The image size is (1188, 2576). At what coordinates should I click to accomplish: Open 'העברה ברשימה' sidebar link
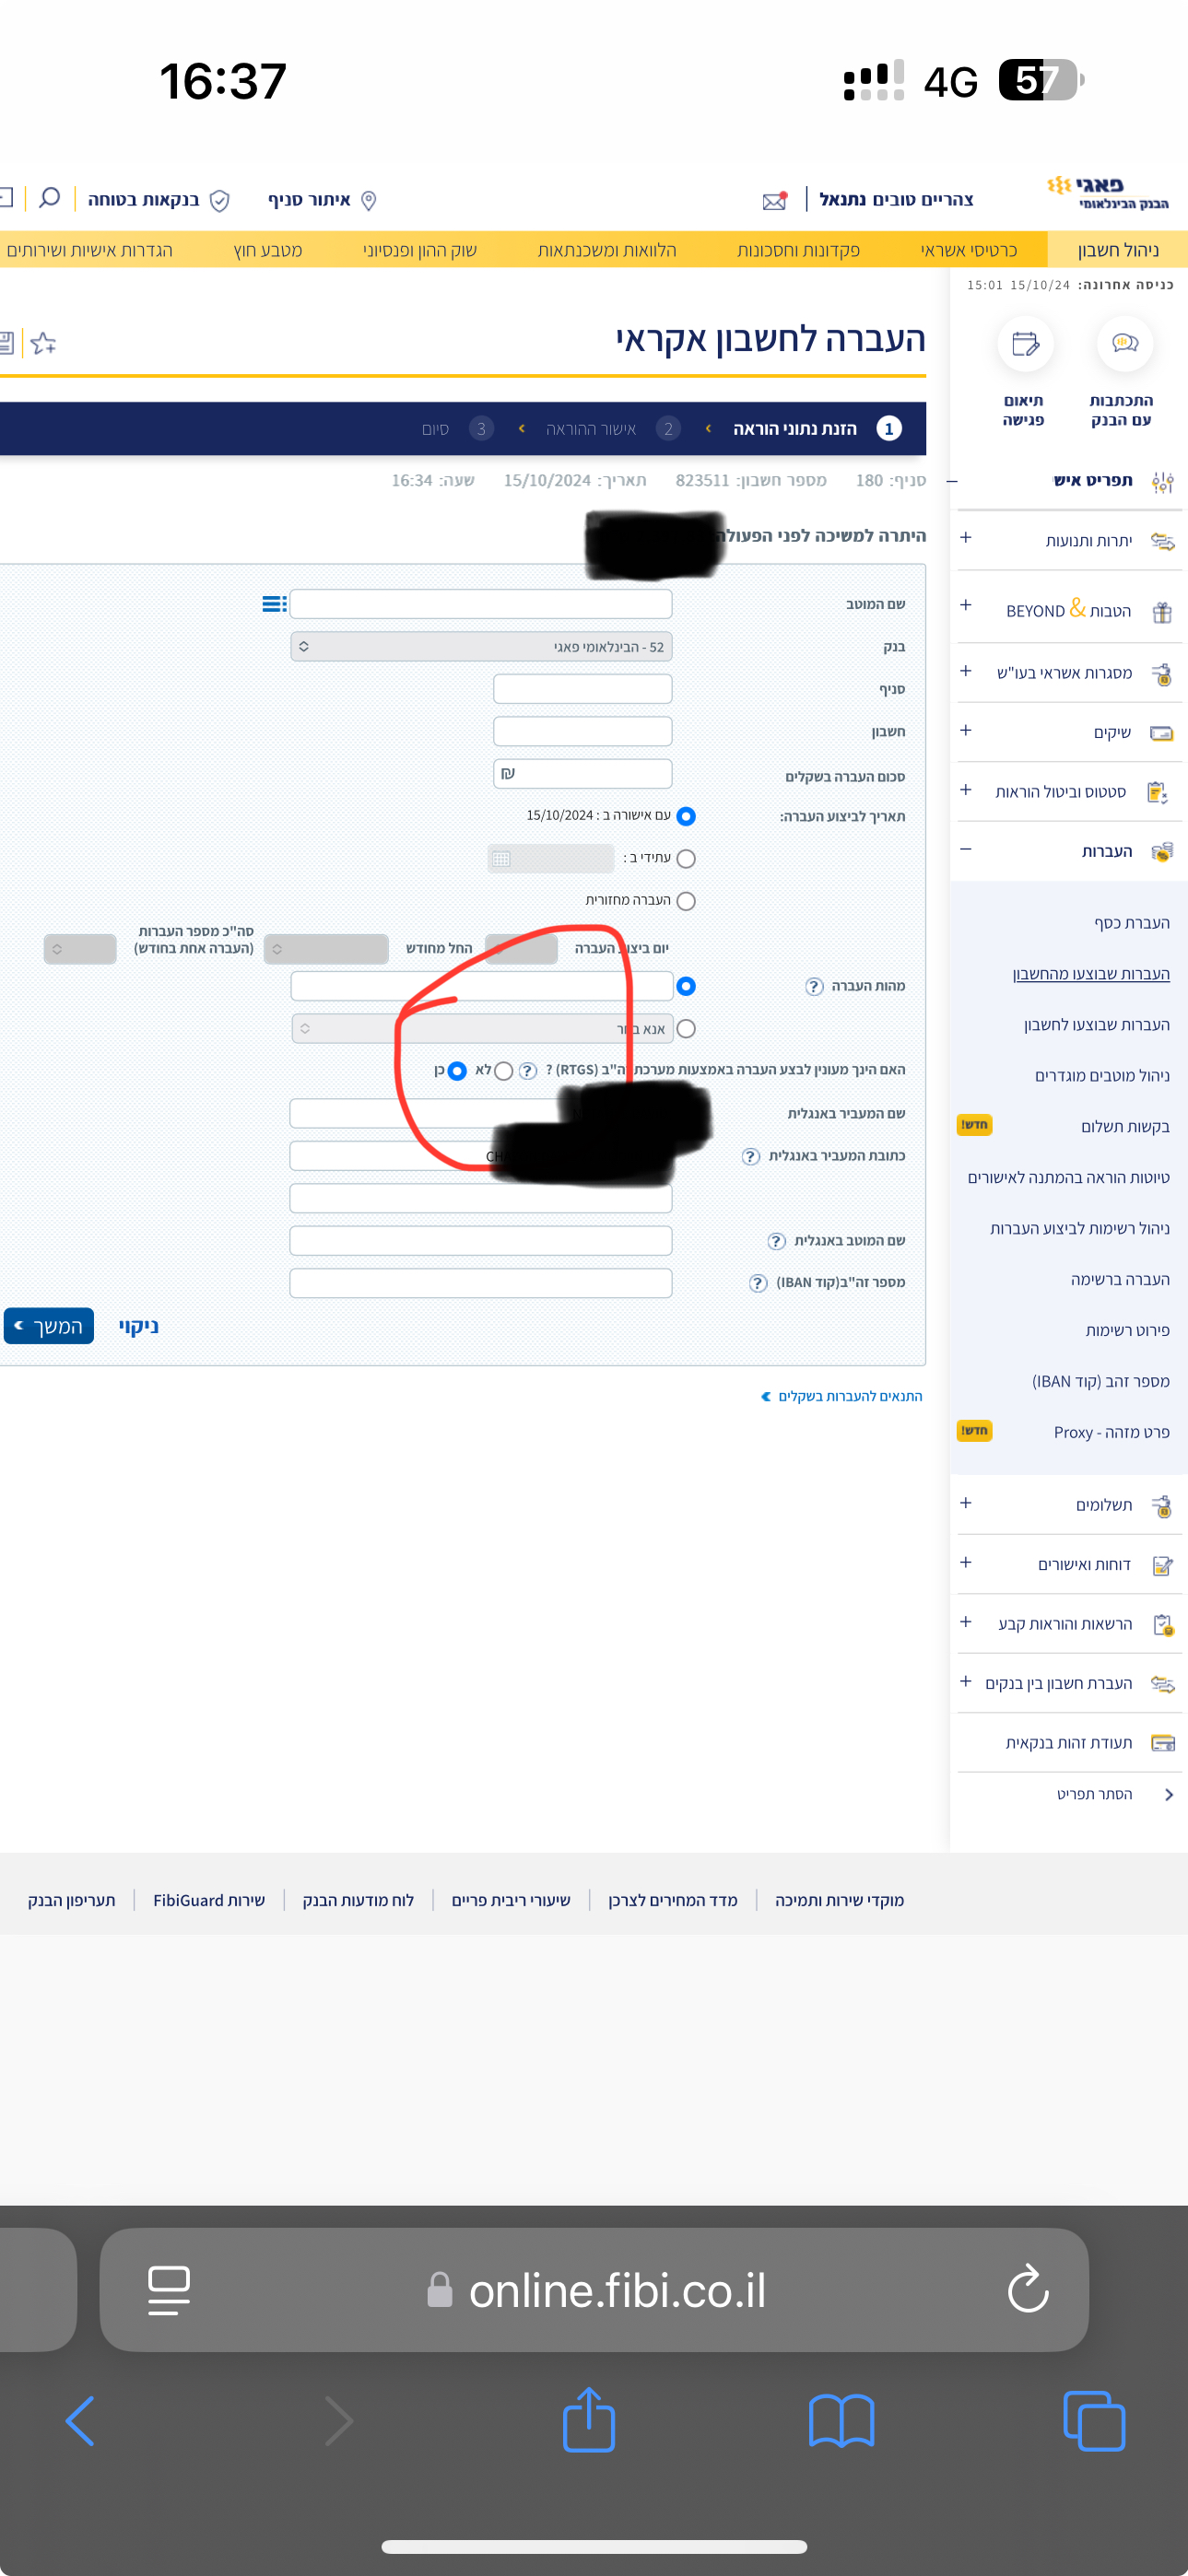(1120, 1280)
